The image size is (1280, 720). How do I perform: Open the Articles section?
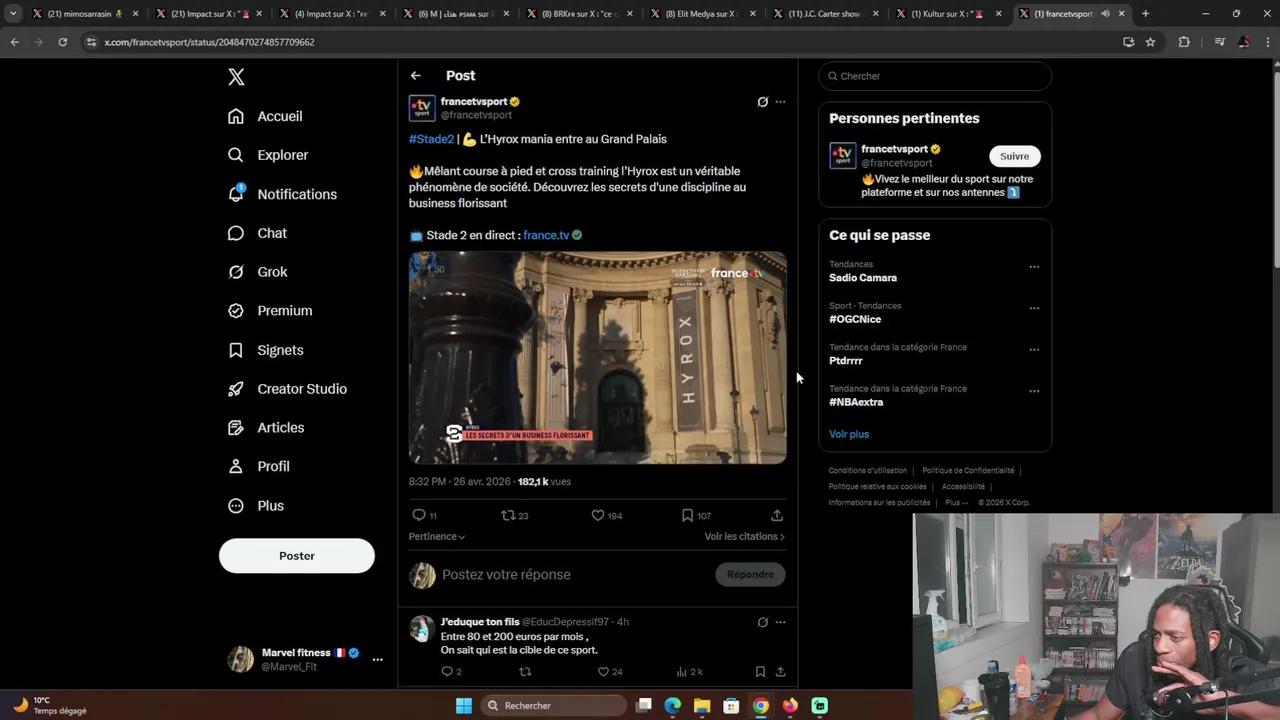tap(265, 428)
